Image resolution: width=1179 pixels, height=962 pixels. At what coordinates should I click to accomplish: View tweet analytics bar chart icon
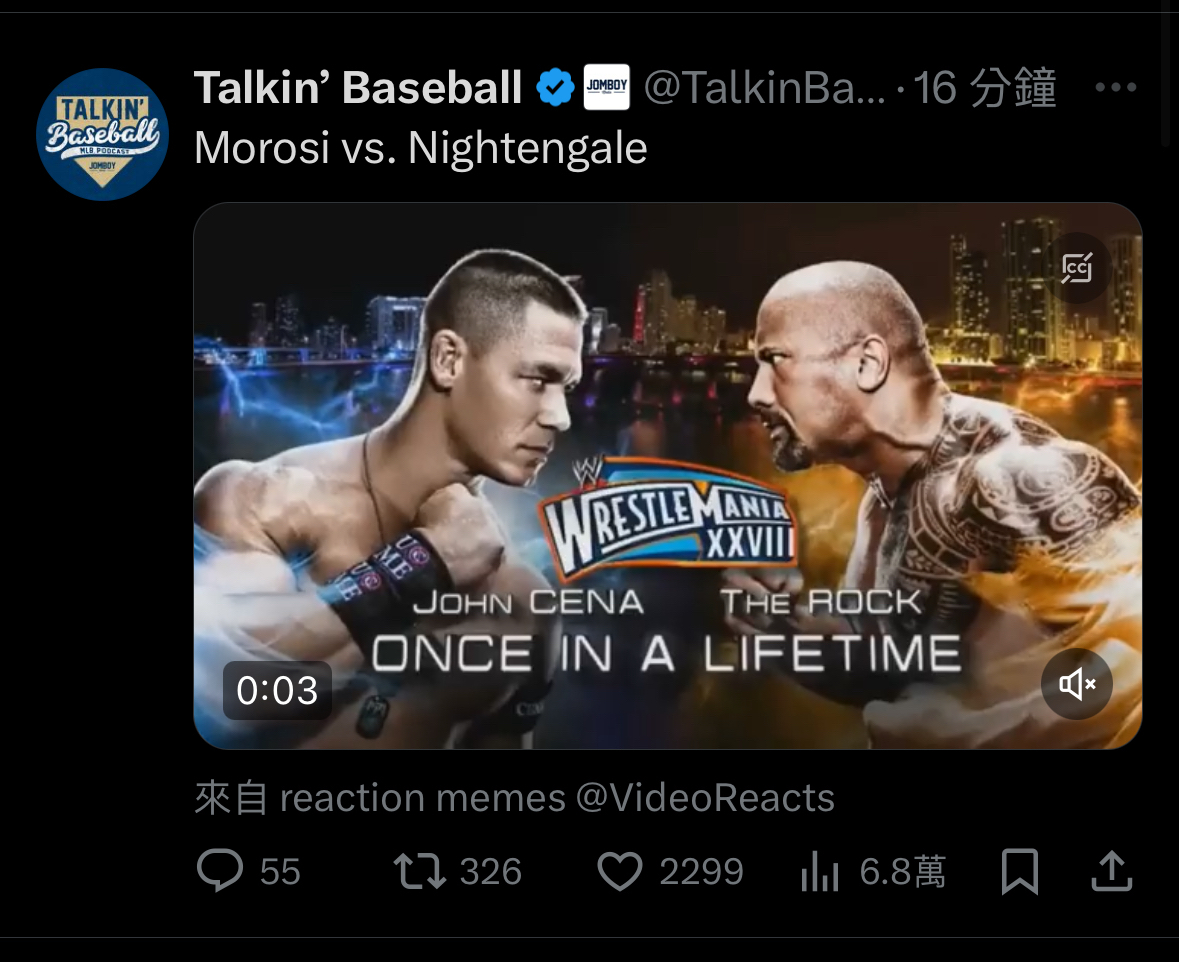click(x=820, y=872)
